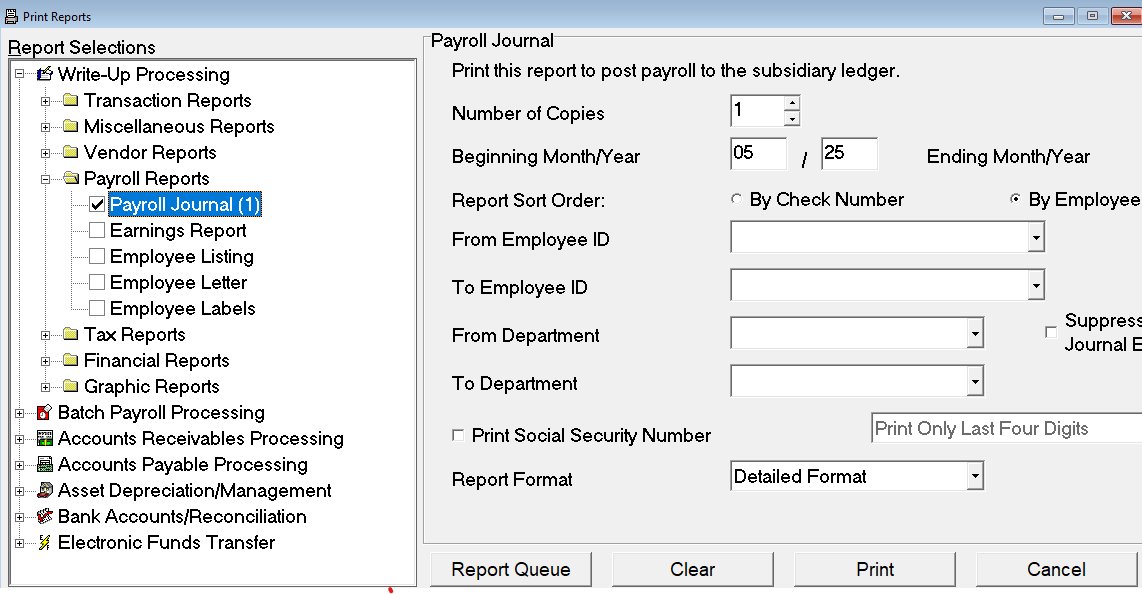Click the Accounts Payable Processing icon

click(x=43, y=464)
